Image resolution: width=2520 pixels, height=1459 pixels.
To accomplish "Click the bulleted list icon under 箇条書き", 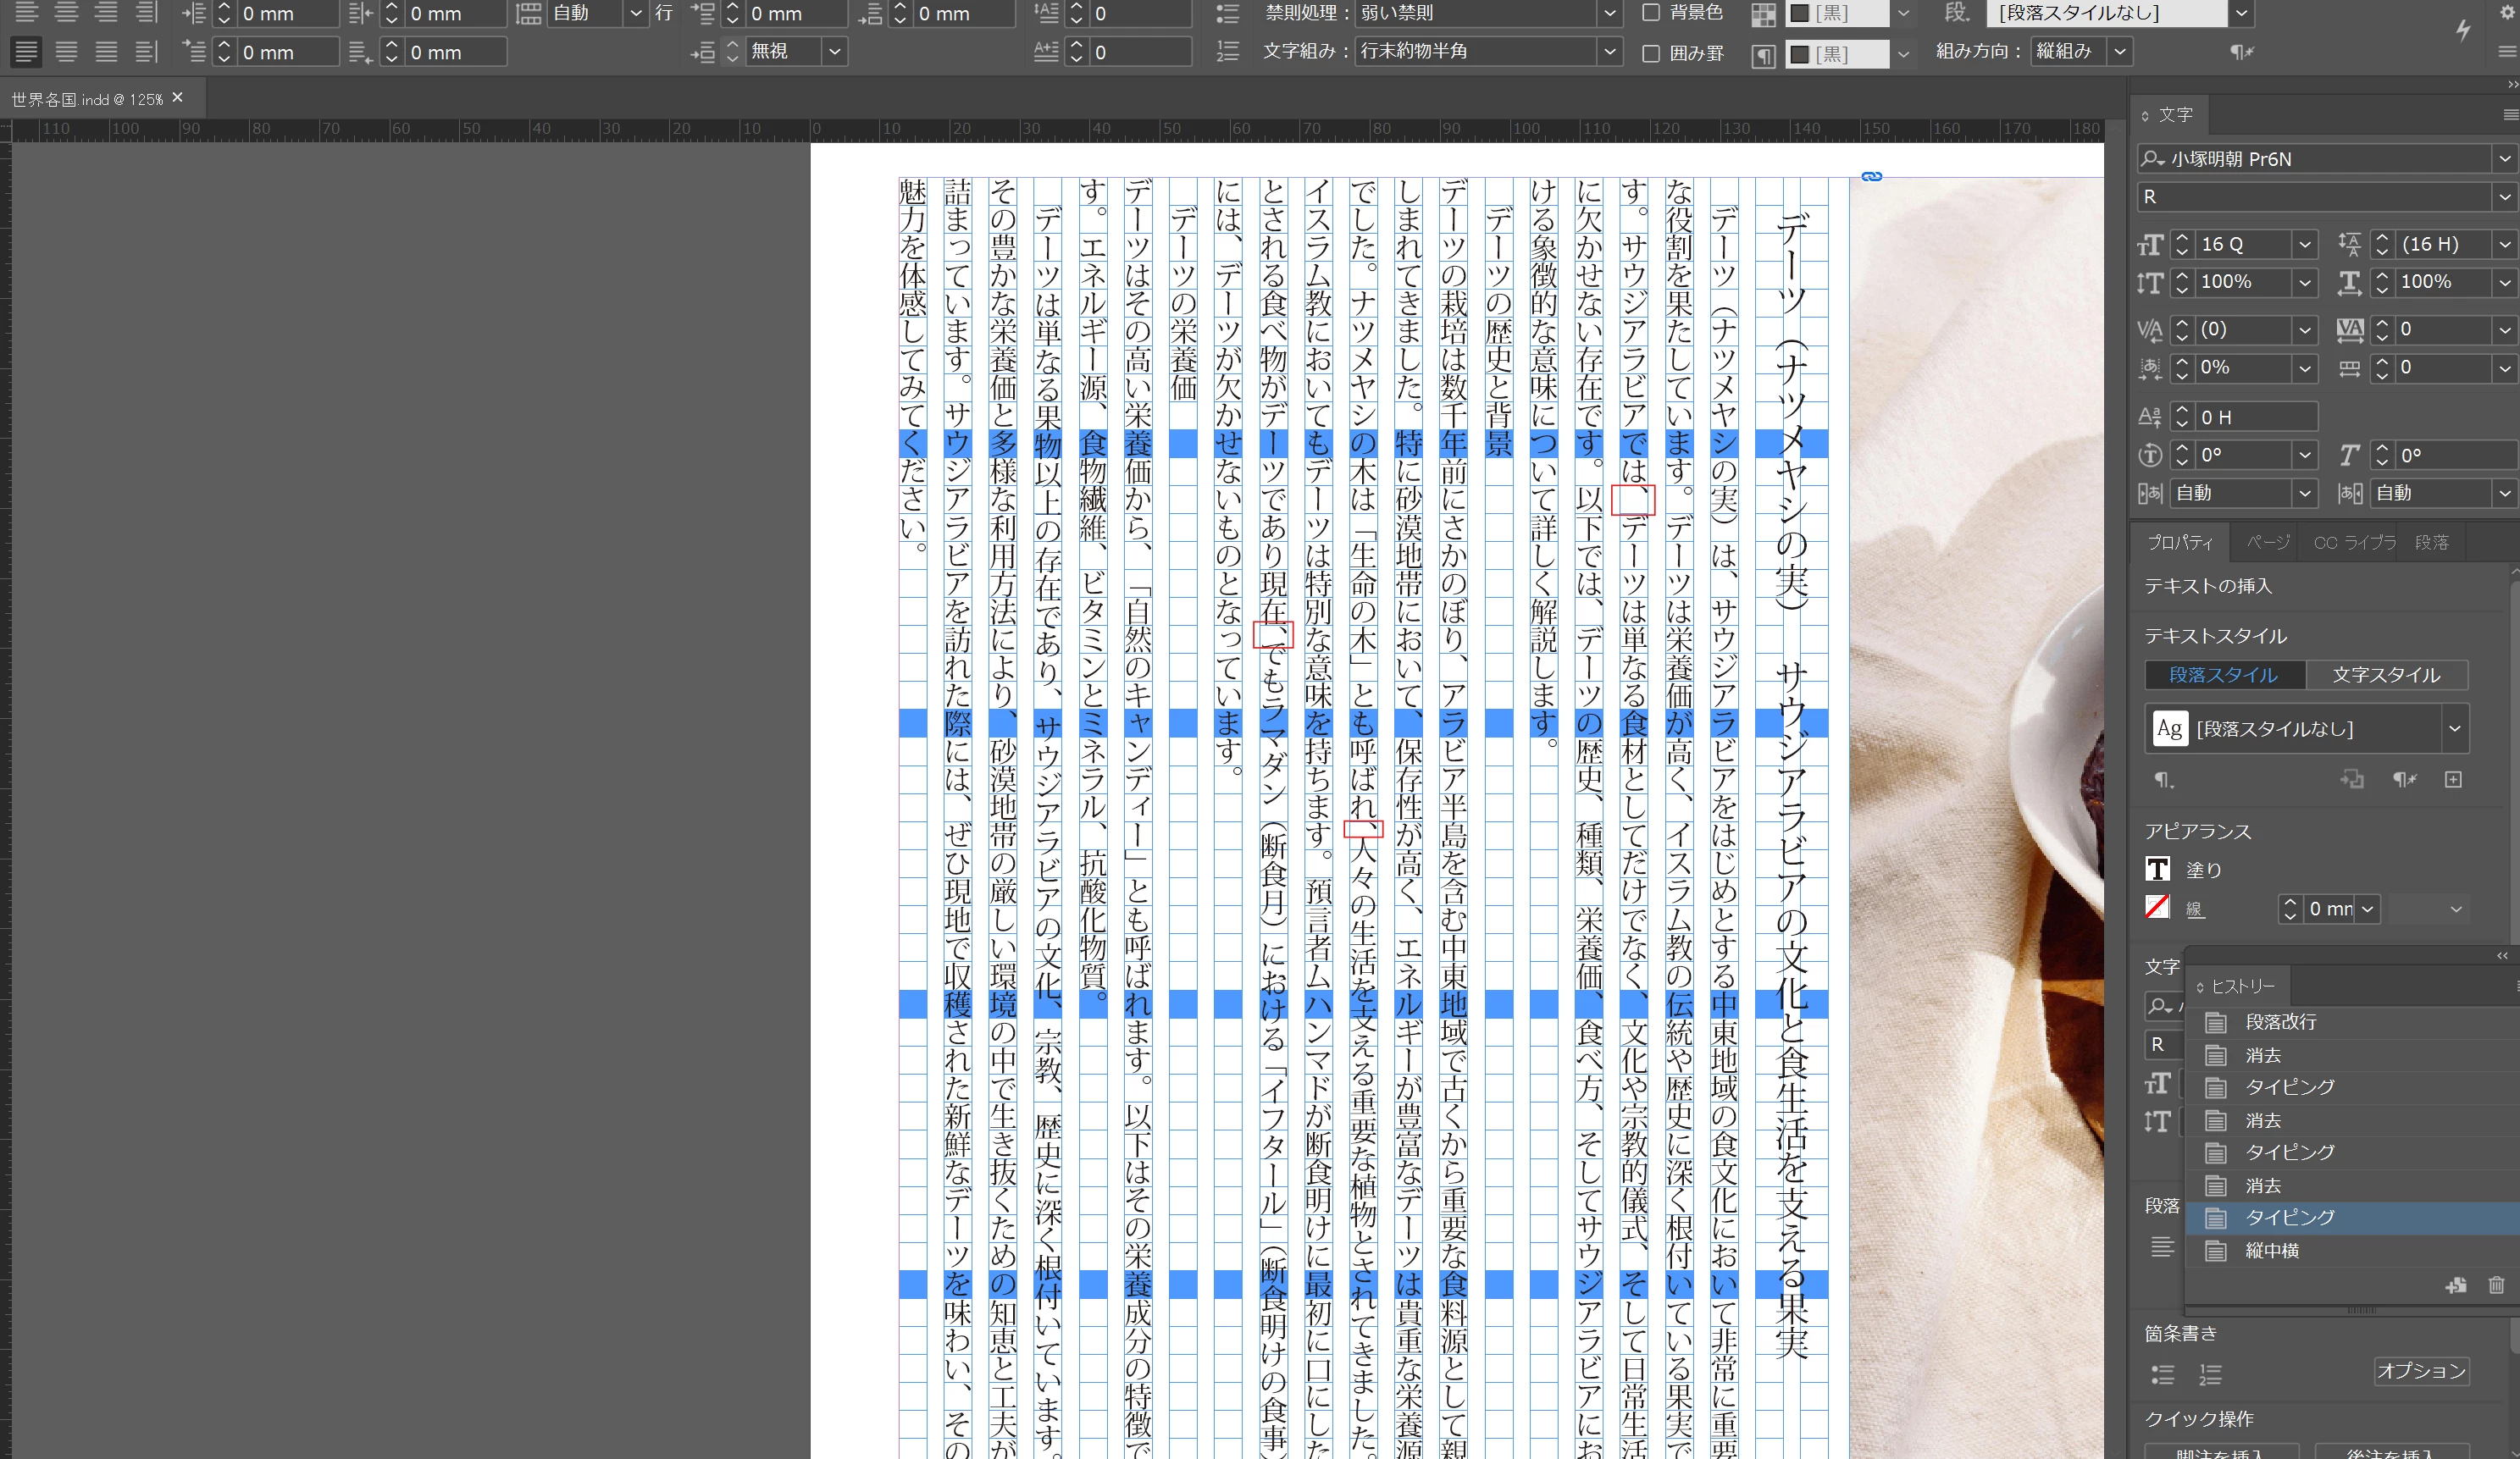I will pyautogui.click(x=2163, y=1374).
